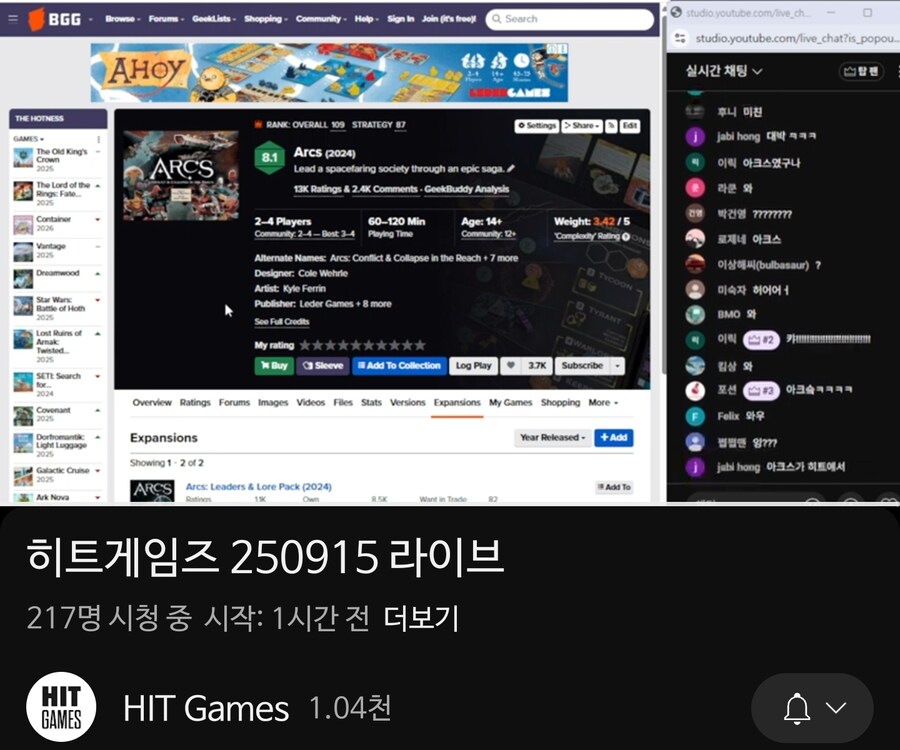Click the Add To Collection button
900x750 pixels.
coord(399,366)
